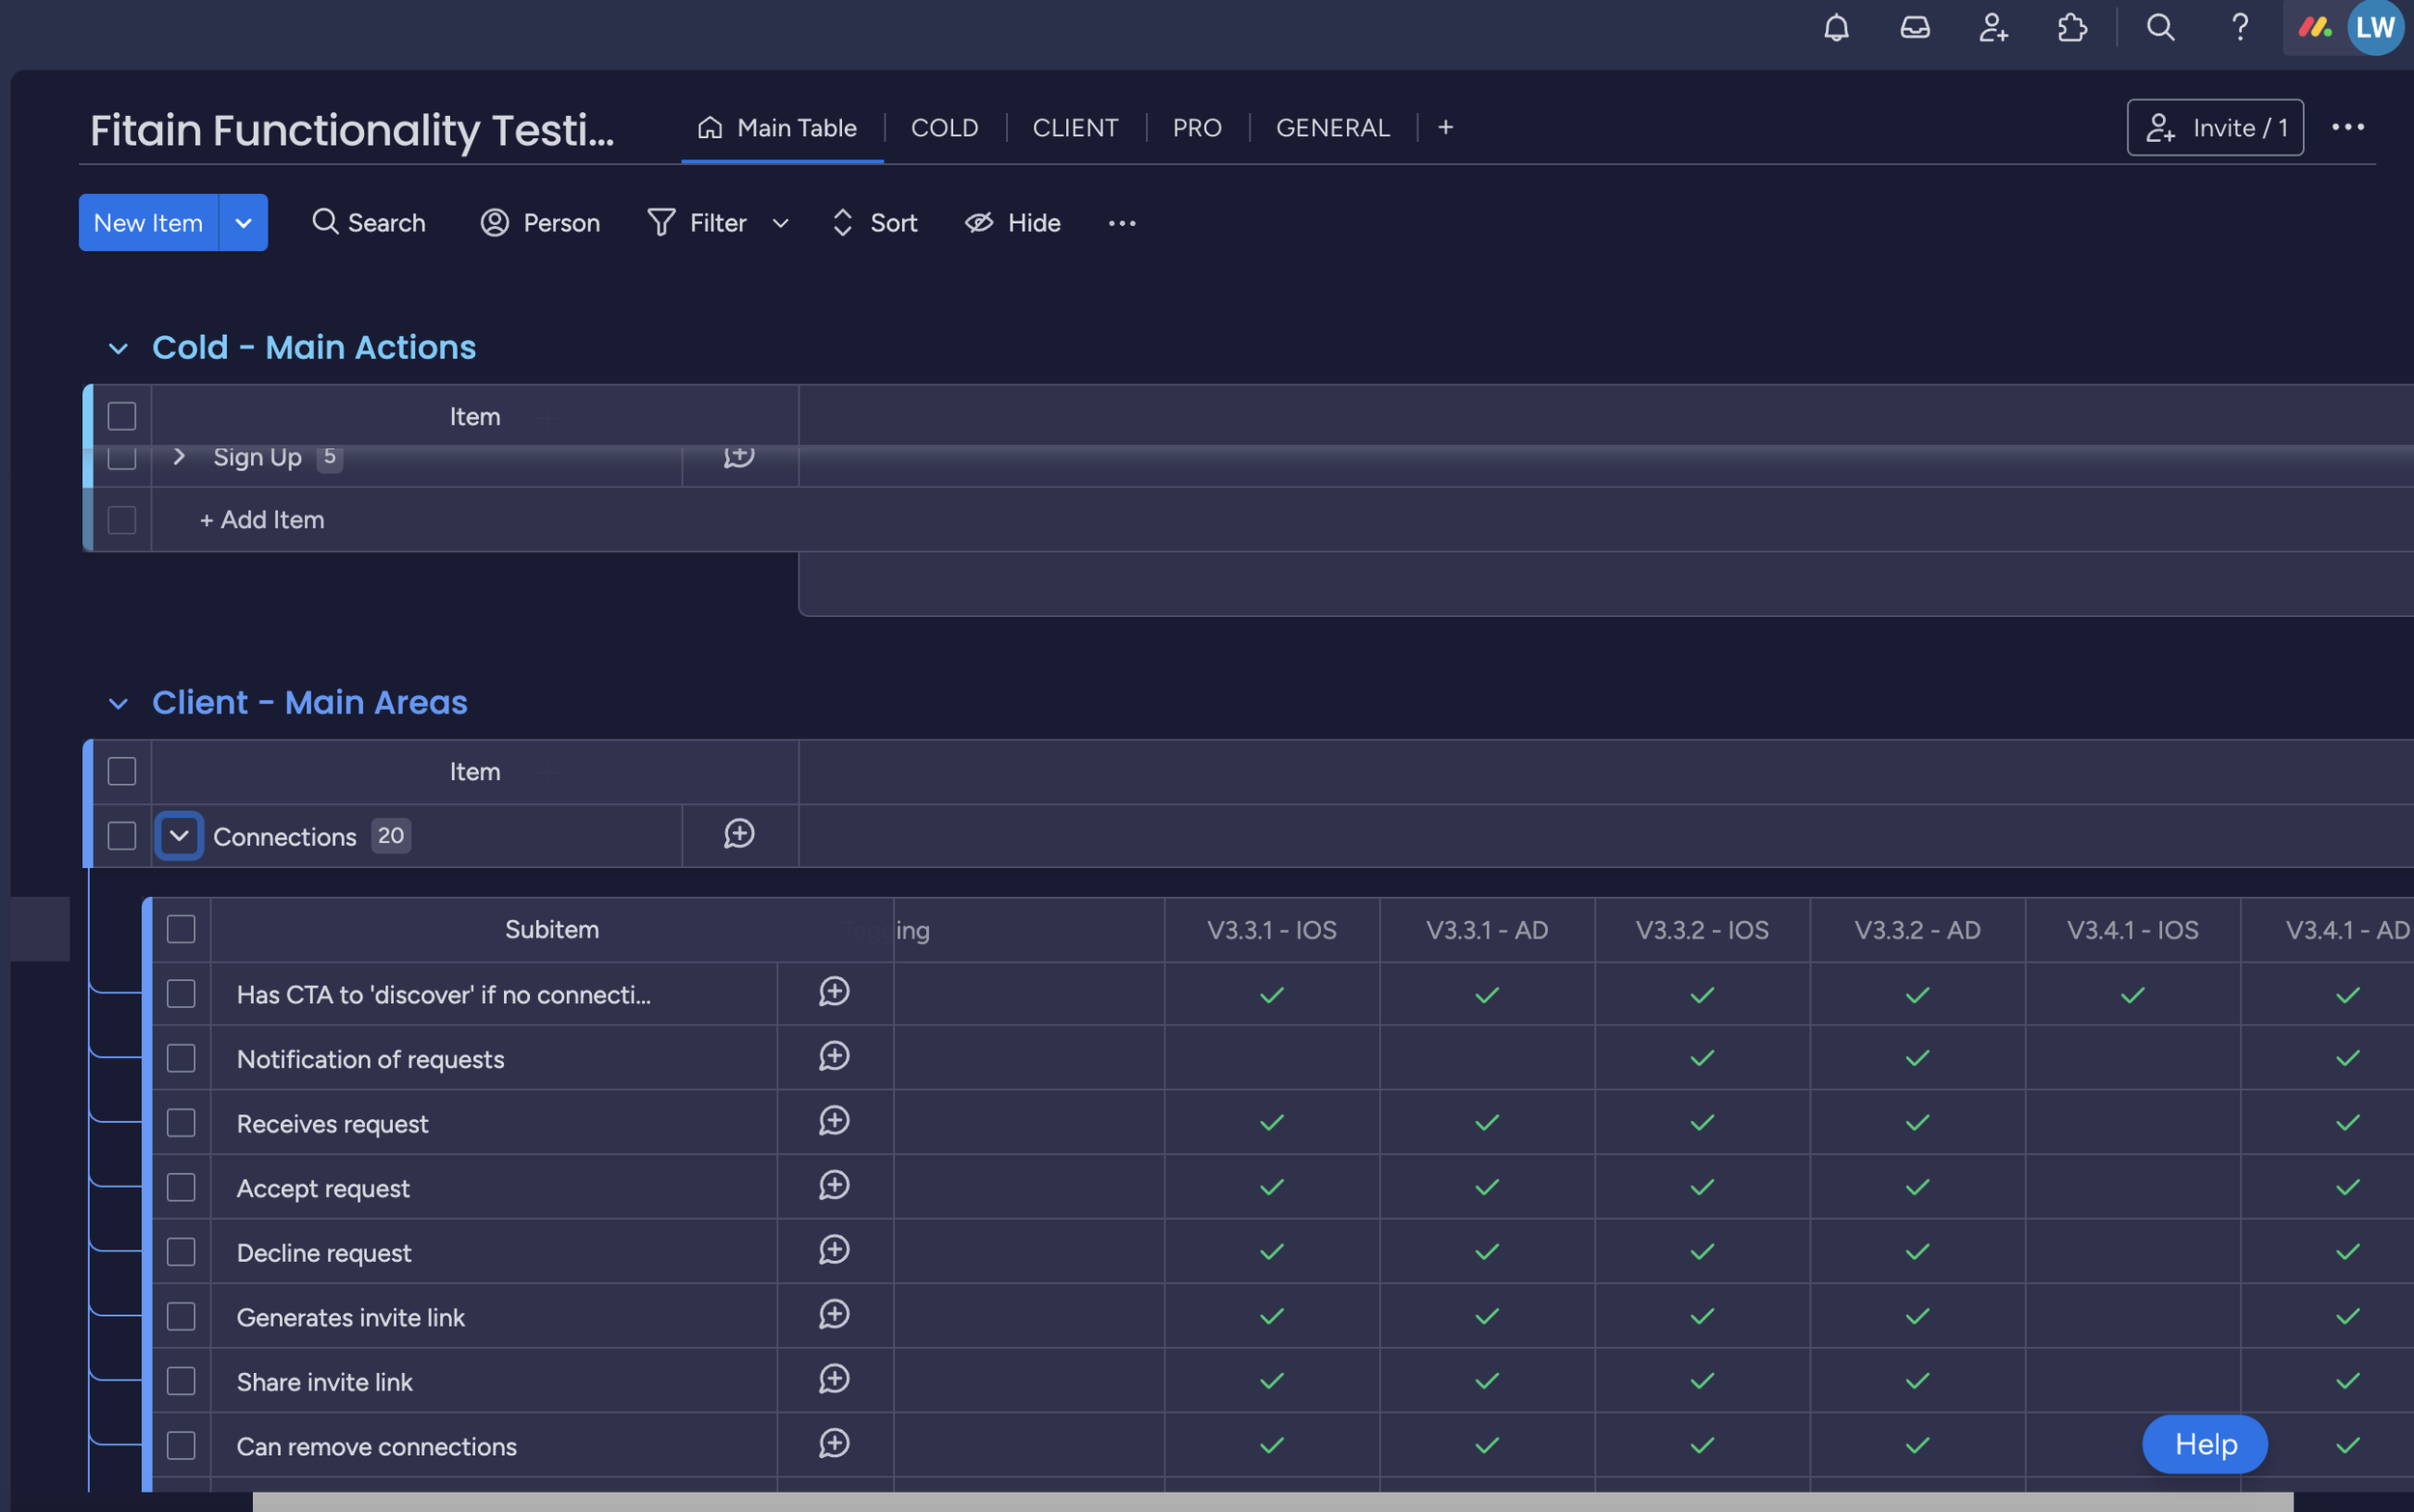This screenshot has height=1512, width=2414.
Task: Select all items in Cold - Main Actions
Action: tap(122, 416)
